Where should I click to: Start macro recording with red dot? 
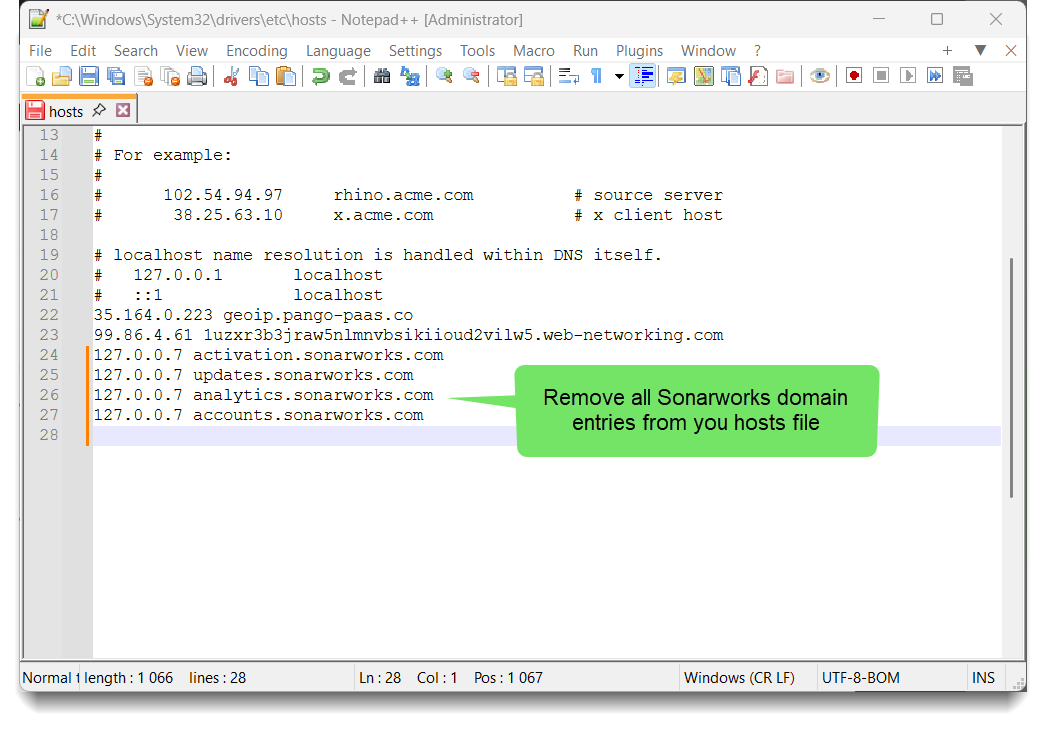click(x=853, y=76)
